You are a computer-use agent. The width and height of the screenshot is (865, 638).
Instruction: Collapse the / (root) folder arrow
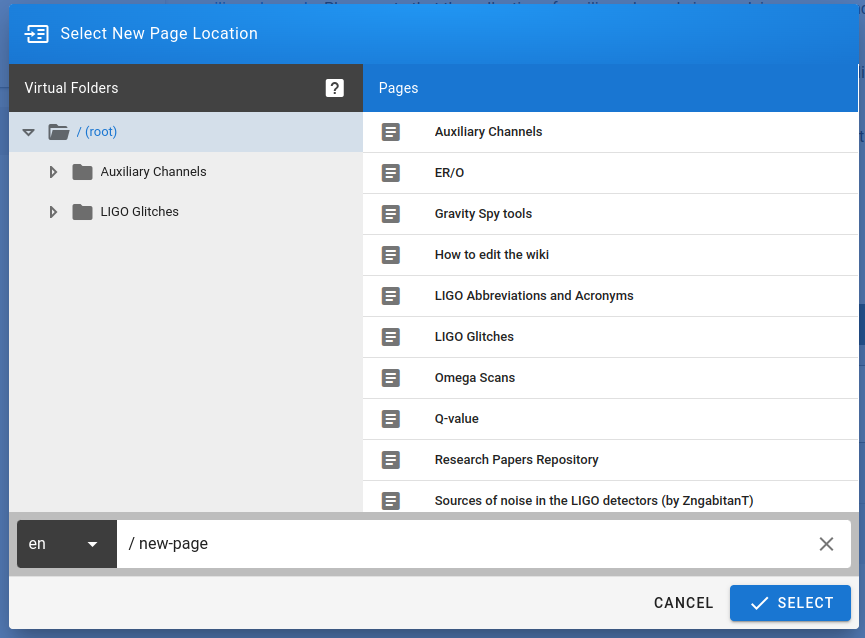[x=28, y=132]
